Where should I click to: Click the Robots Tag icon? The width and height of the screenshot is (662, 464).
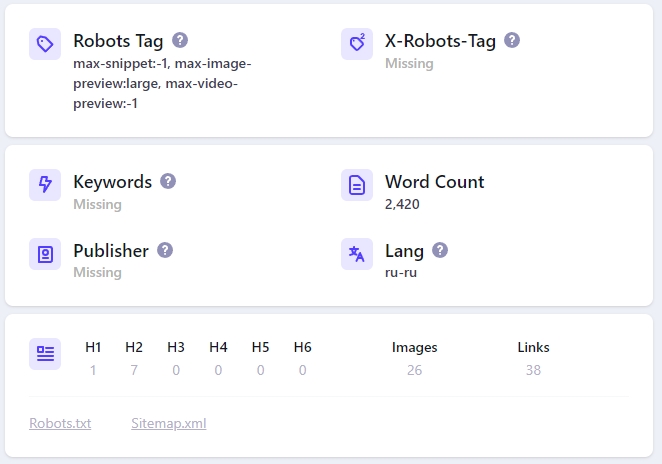[45, 44]
